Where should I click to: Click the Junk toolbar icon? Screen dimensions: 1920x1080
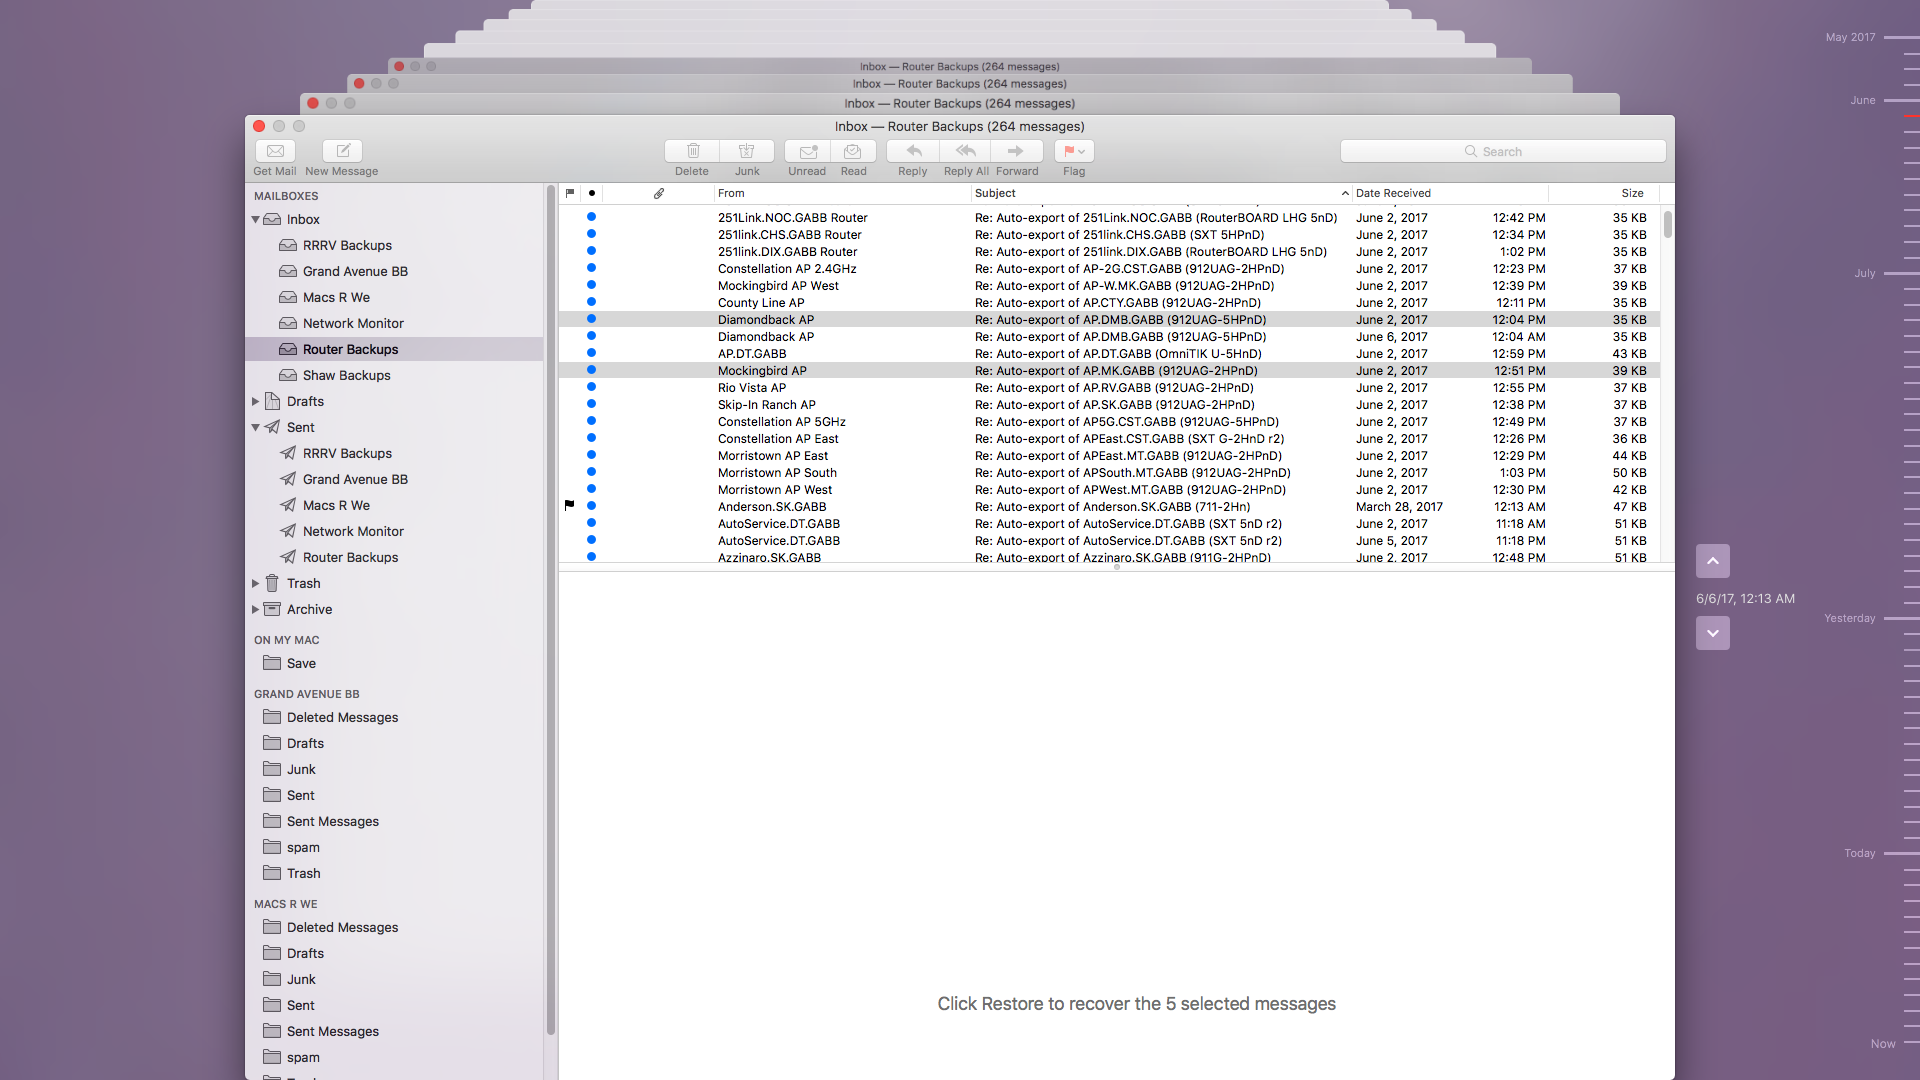tap(747, 151)
